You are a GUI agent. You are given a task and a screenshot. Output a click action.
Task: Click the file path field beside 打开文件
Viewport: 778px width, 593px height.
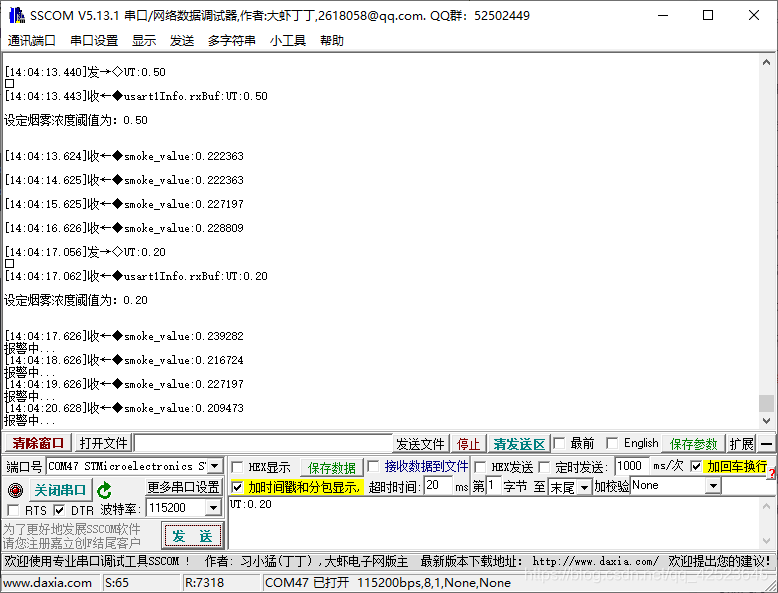pos(263,443)
